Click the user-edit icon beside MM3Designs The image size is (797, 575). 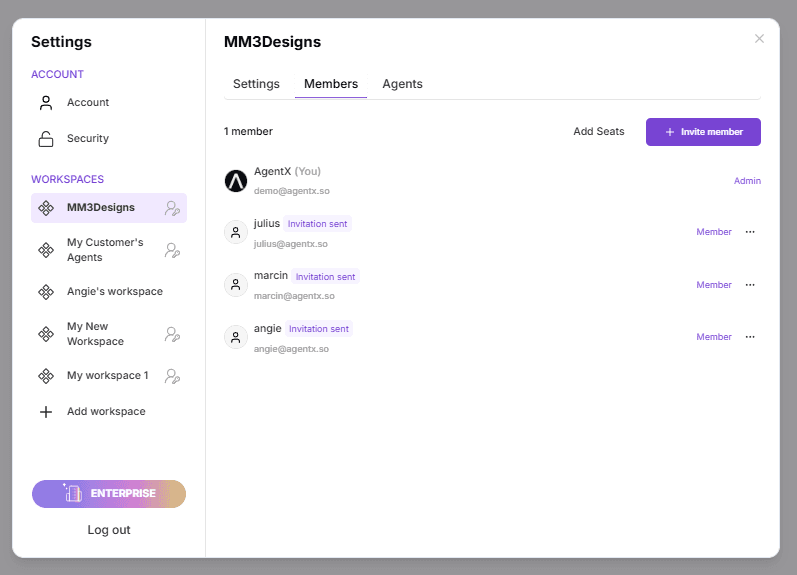(x=172, y=208)
